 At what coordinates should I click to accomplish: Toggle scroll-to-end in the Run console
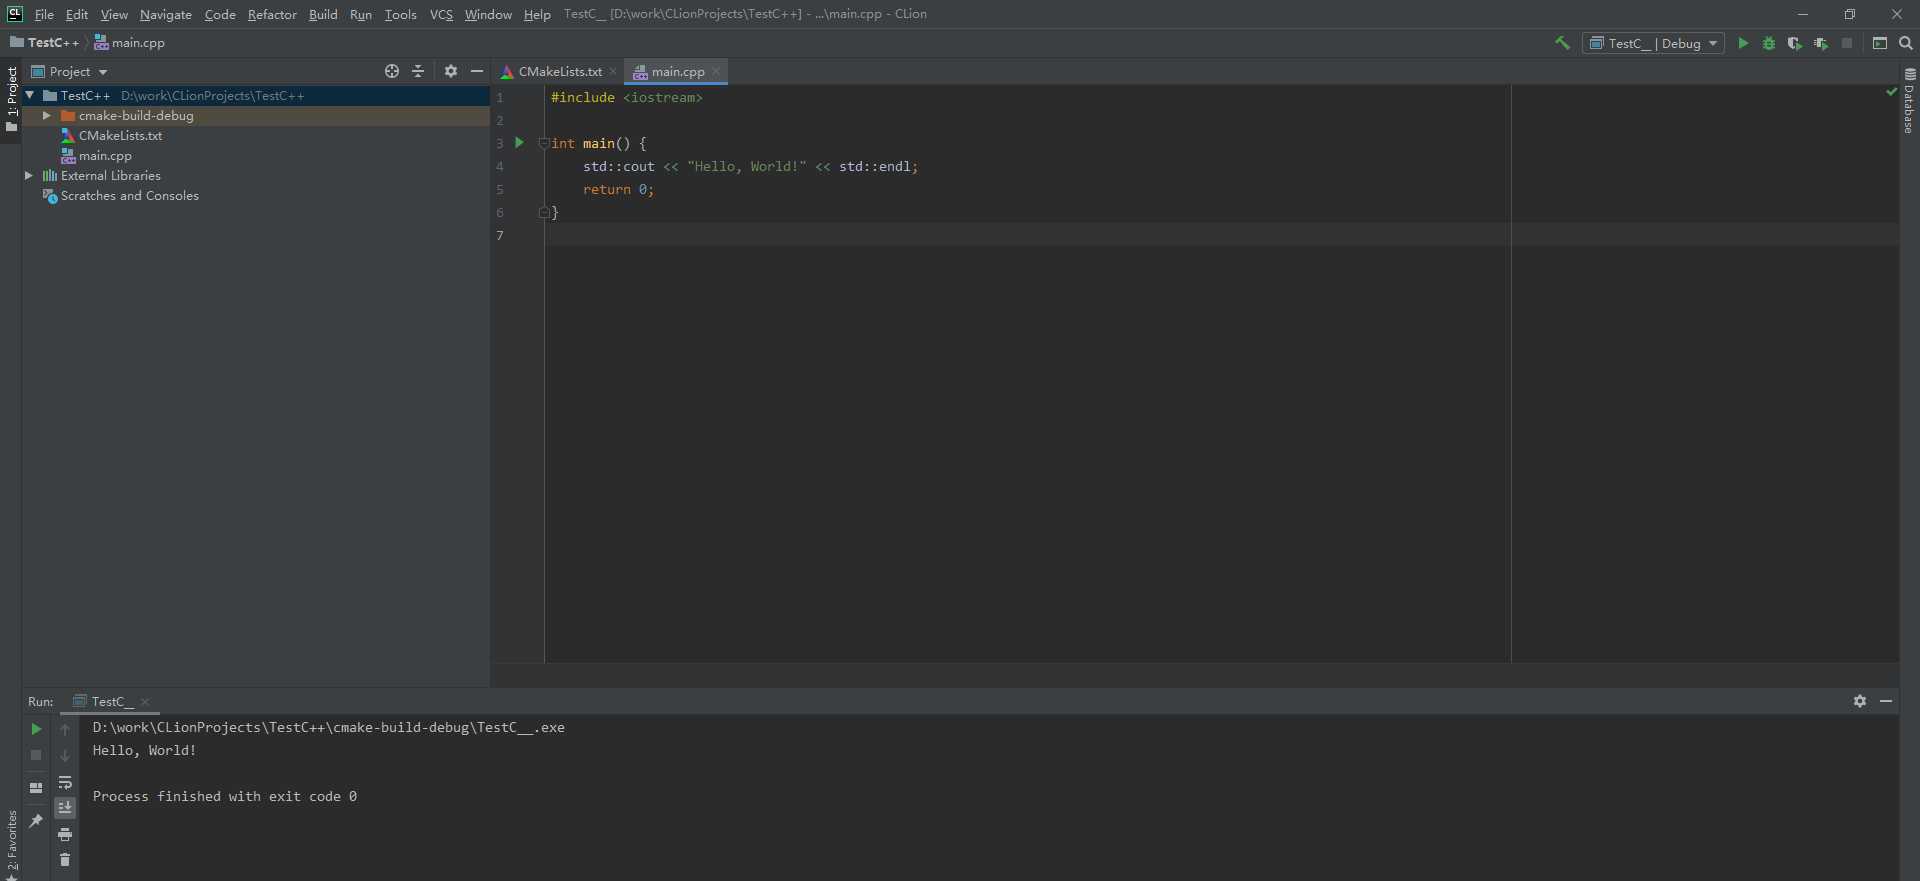(65, 808)
